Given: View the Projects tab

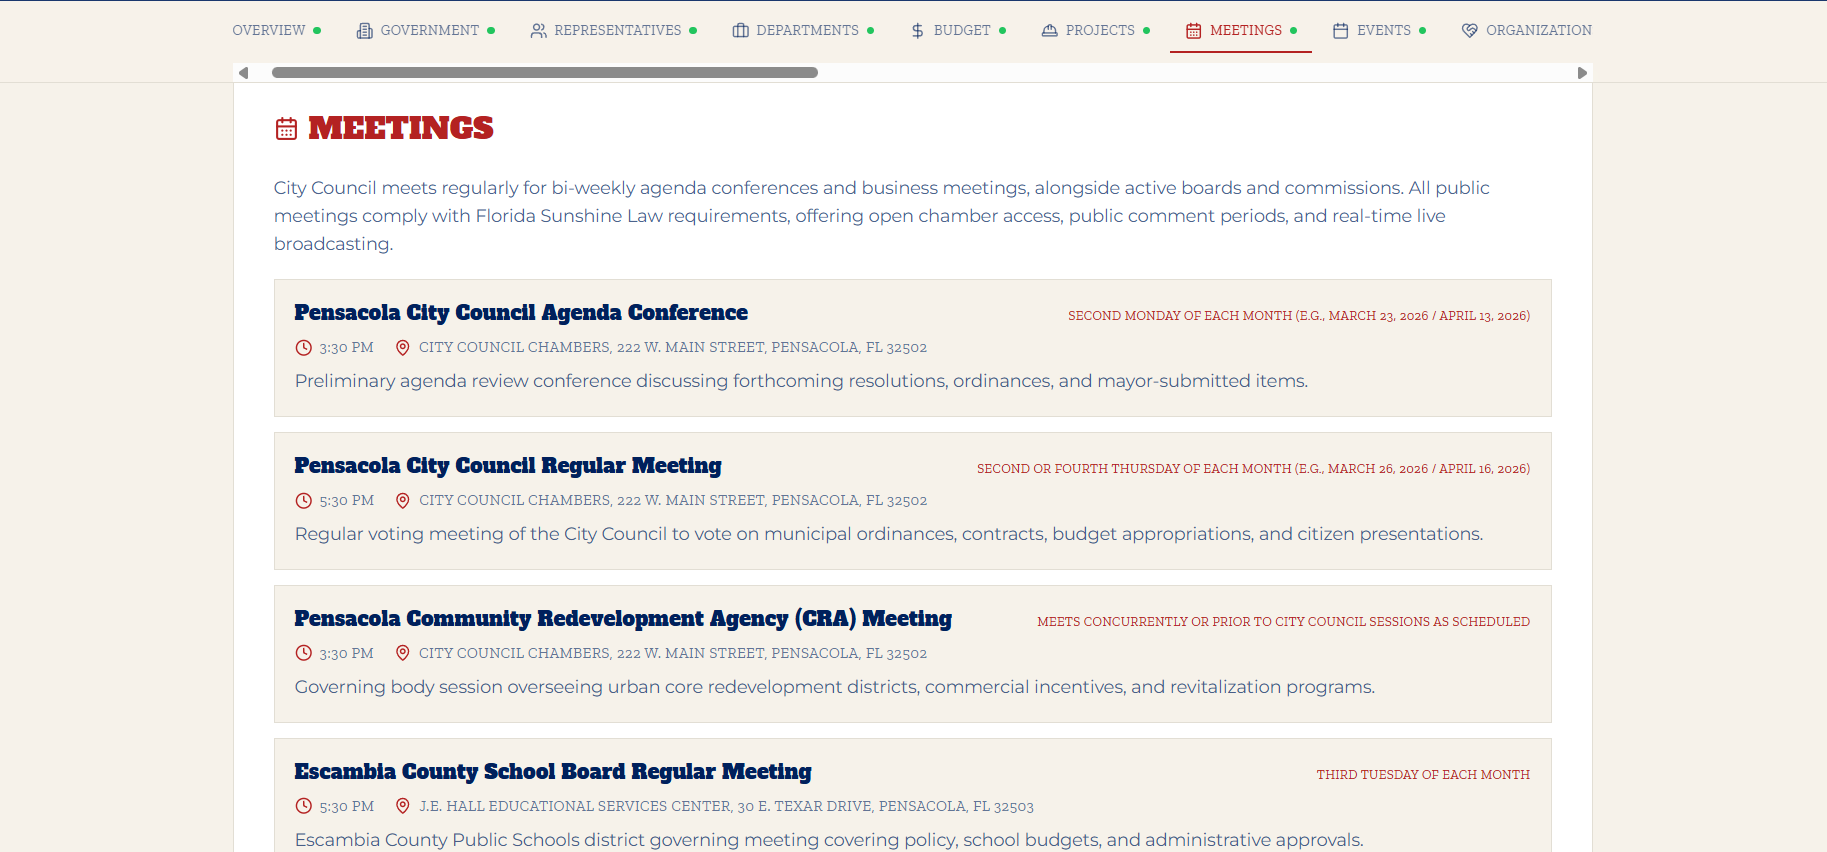Looking at the screenshot, I should (1096, 30).
